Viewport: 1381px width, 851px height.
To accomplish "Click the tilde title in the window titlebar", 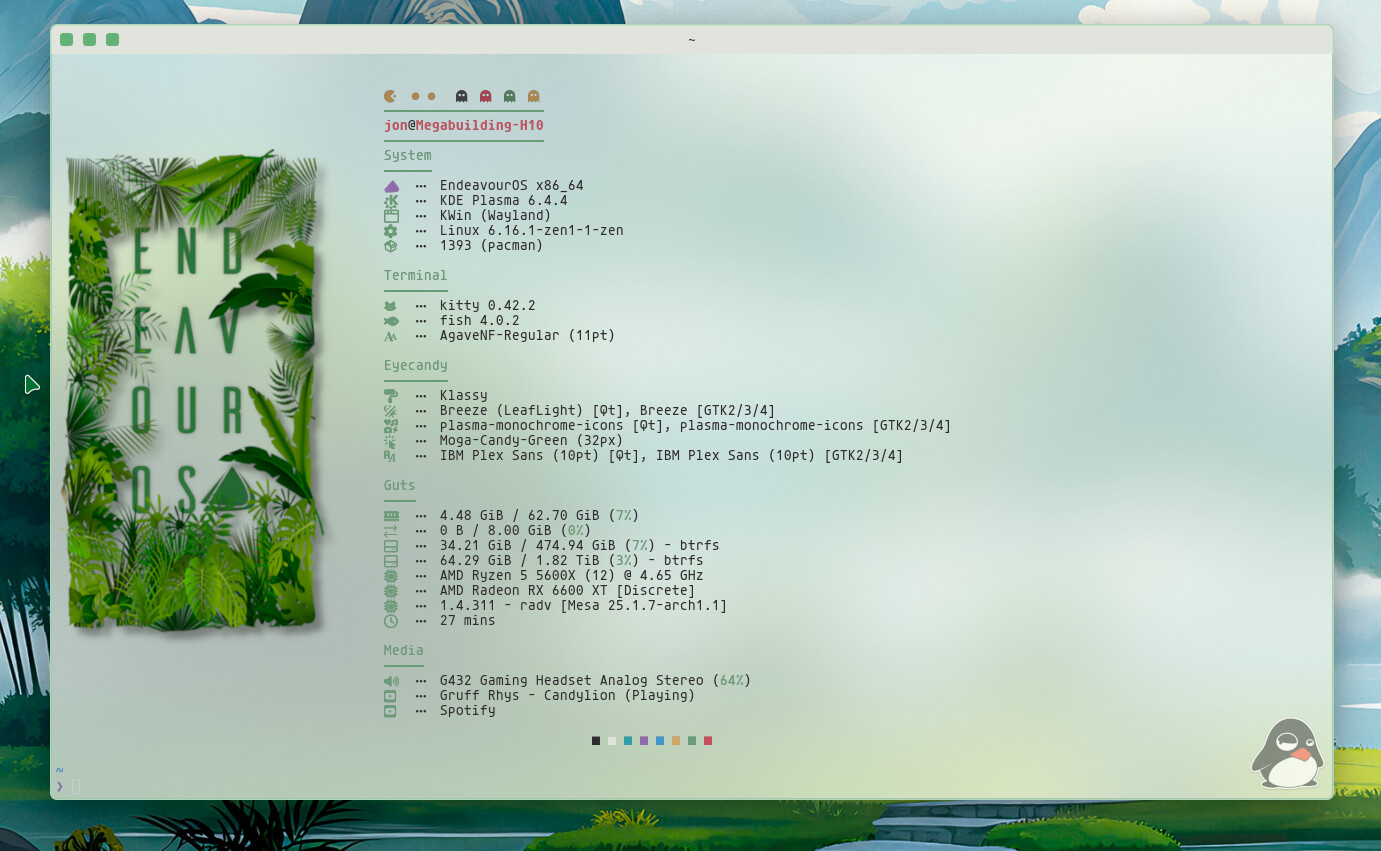I will pyautogui.click(x=691, y=40).
